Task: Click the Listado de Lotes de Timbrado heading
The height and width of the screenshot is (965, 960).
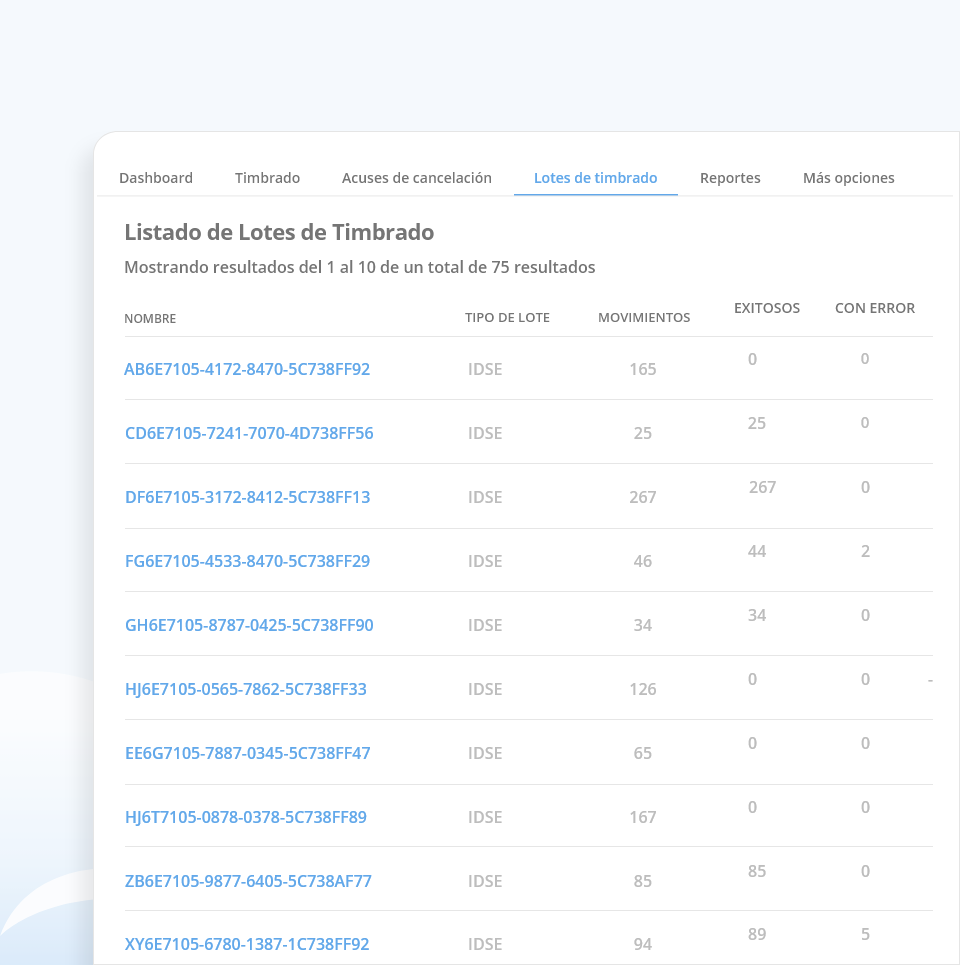Action: coord(279,233)
